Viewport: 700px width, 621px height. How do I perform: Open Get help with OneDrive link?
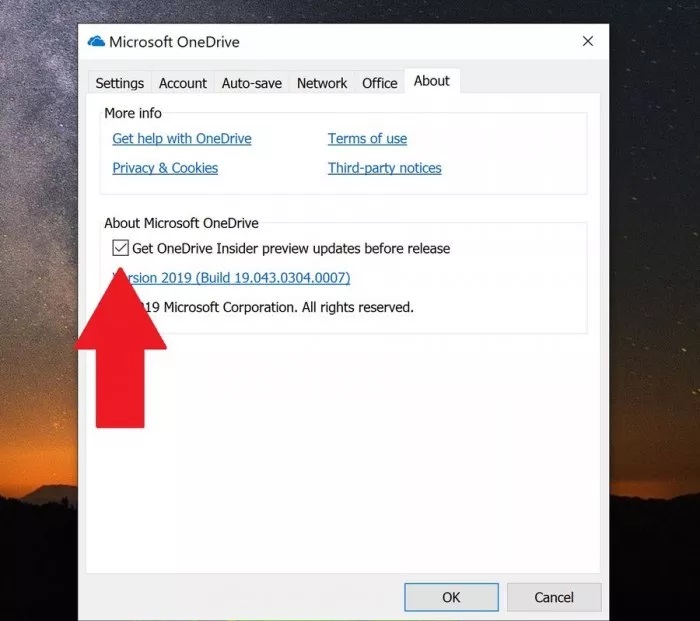(x=182, y=138)
